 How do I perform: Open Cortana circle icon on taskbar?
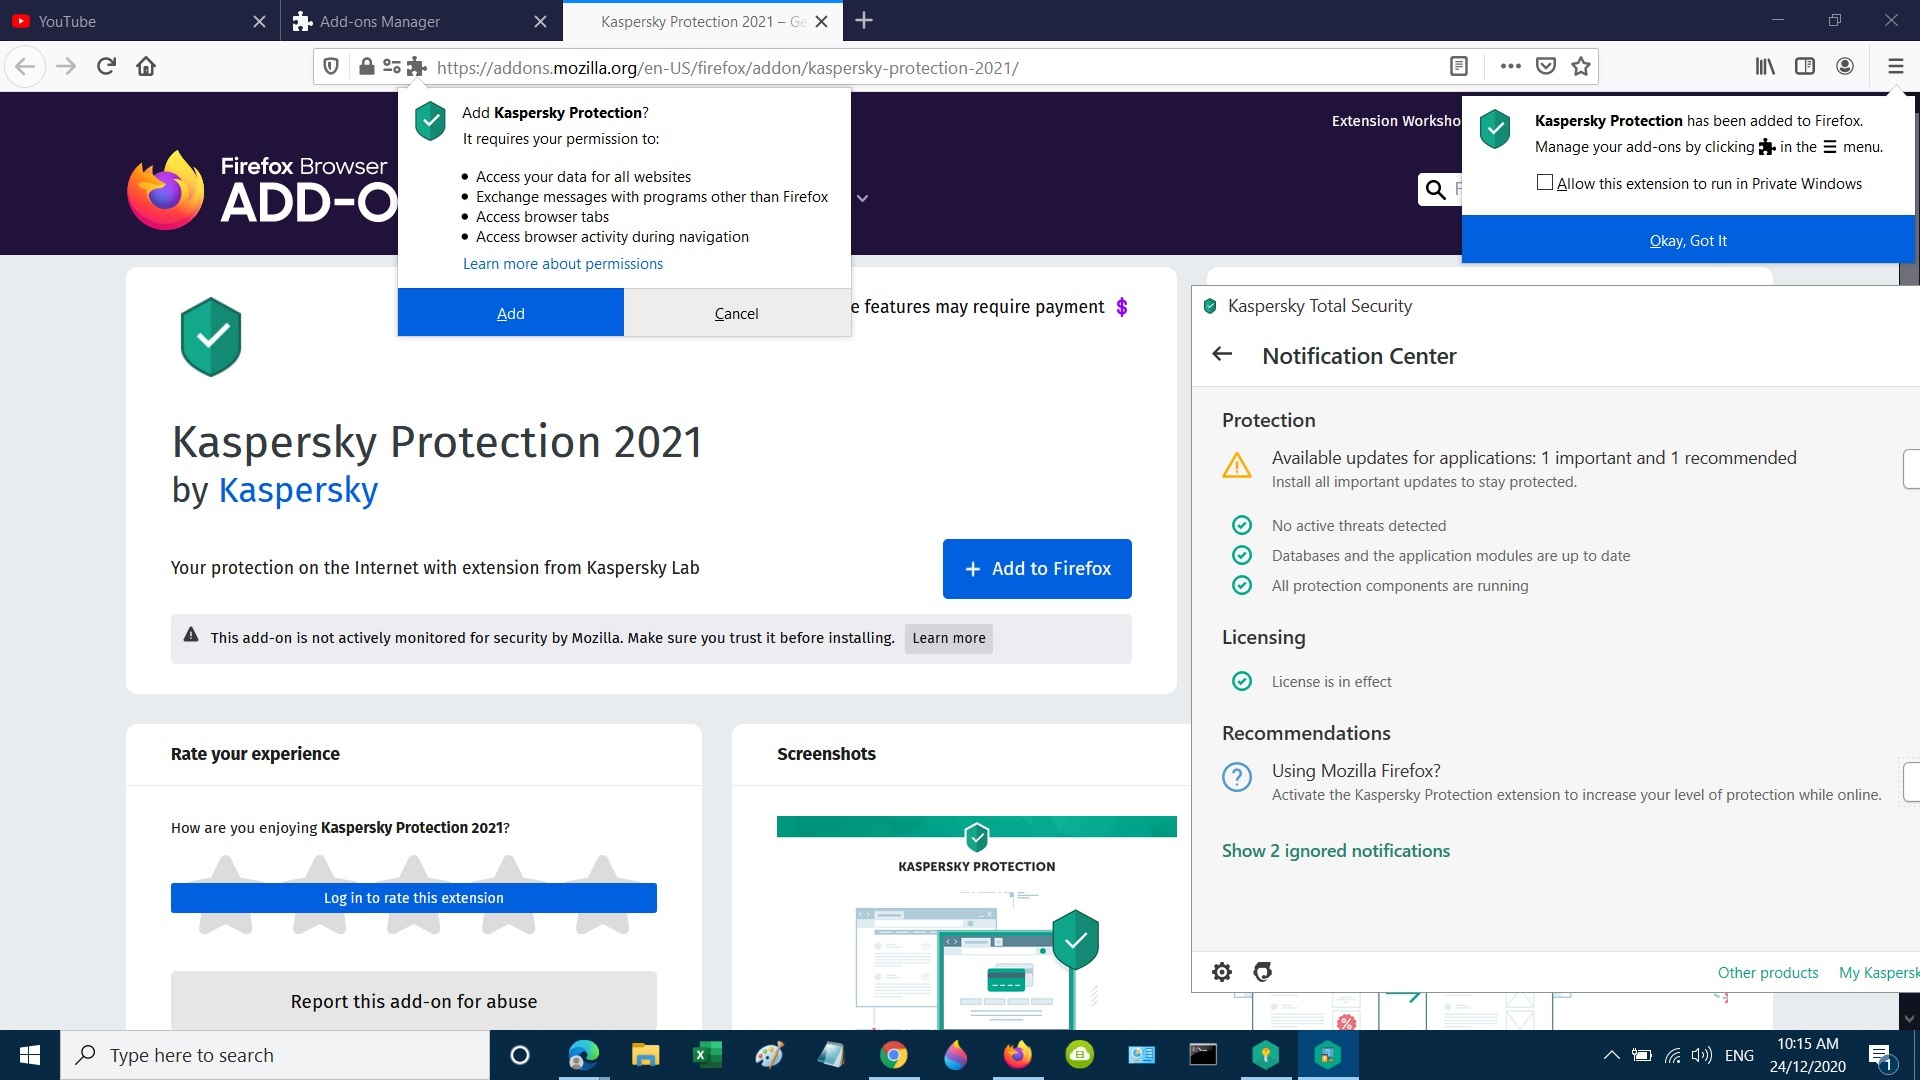pyautogui.click(x=519, y=1055)
